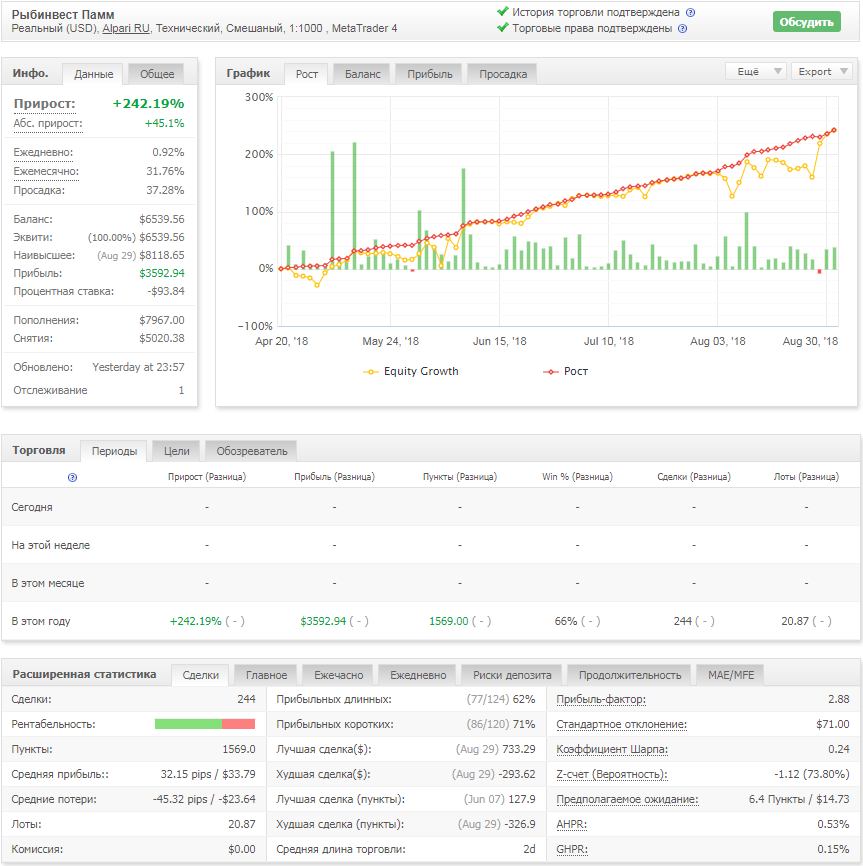This screenshot has height=866, width=863.
Task: Click the Прибыль-фактор label
Action: (x=601, y=700)
